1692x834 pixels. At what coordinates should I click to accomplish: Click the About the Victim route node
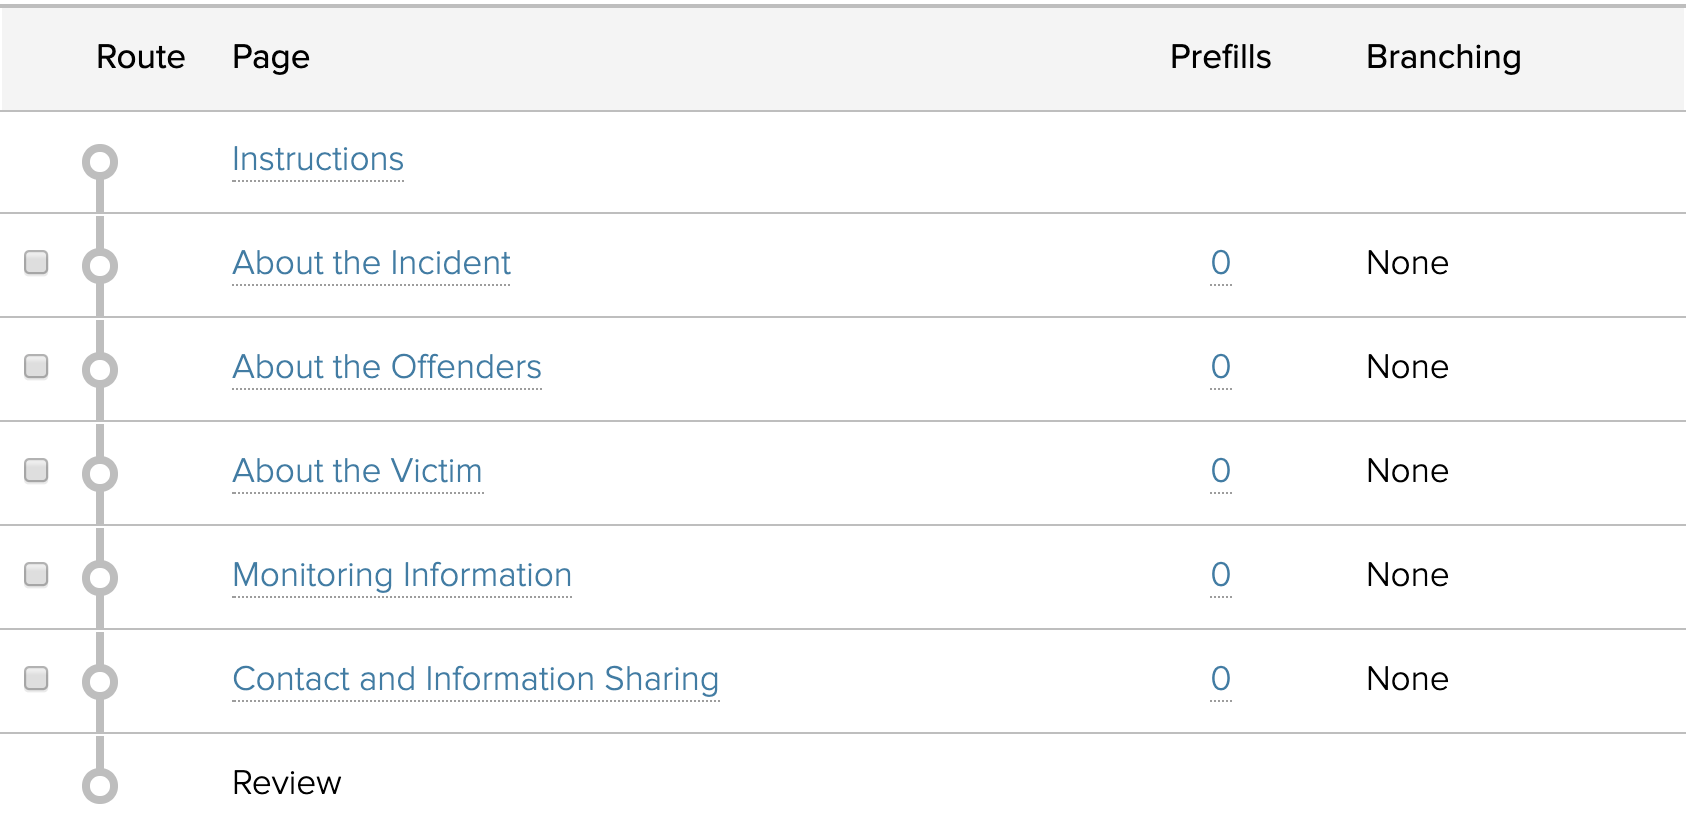click(100, 473)
